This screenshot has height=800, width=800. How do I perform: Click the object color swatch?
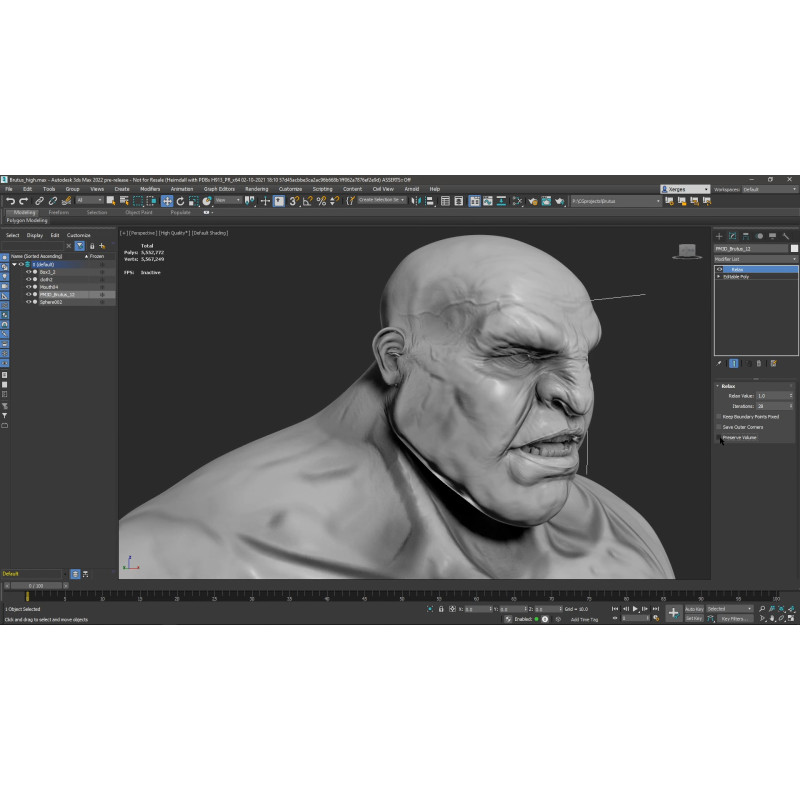coord(794,248)
